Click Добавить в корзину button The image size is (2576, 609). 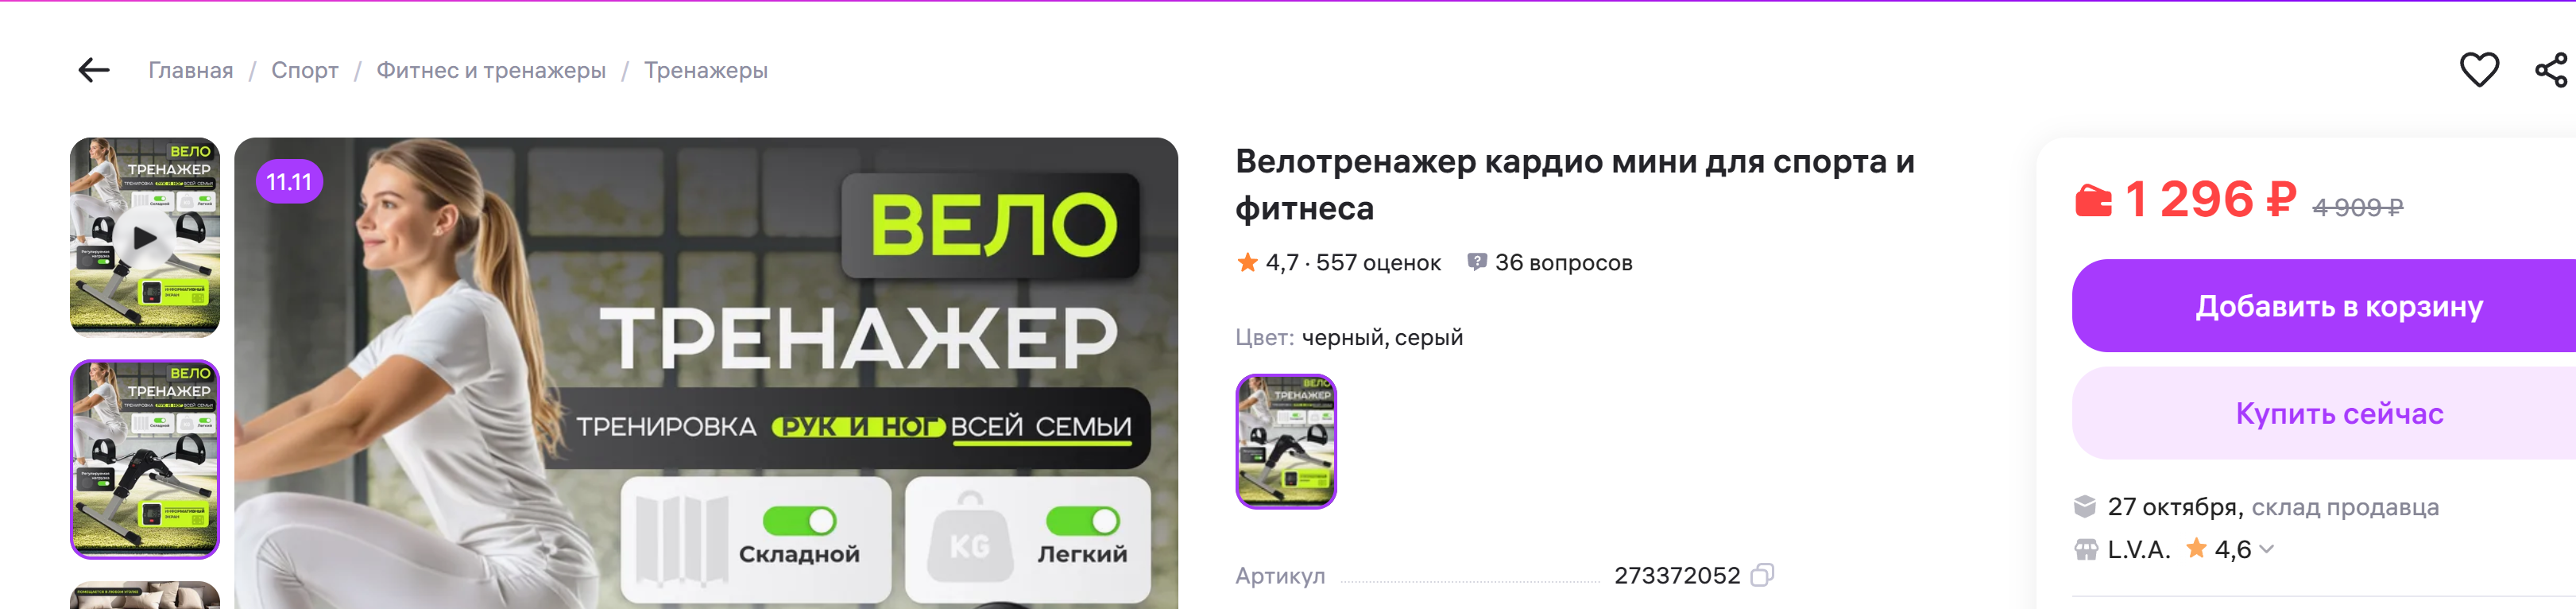(x=2338, y=306)
